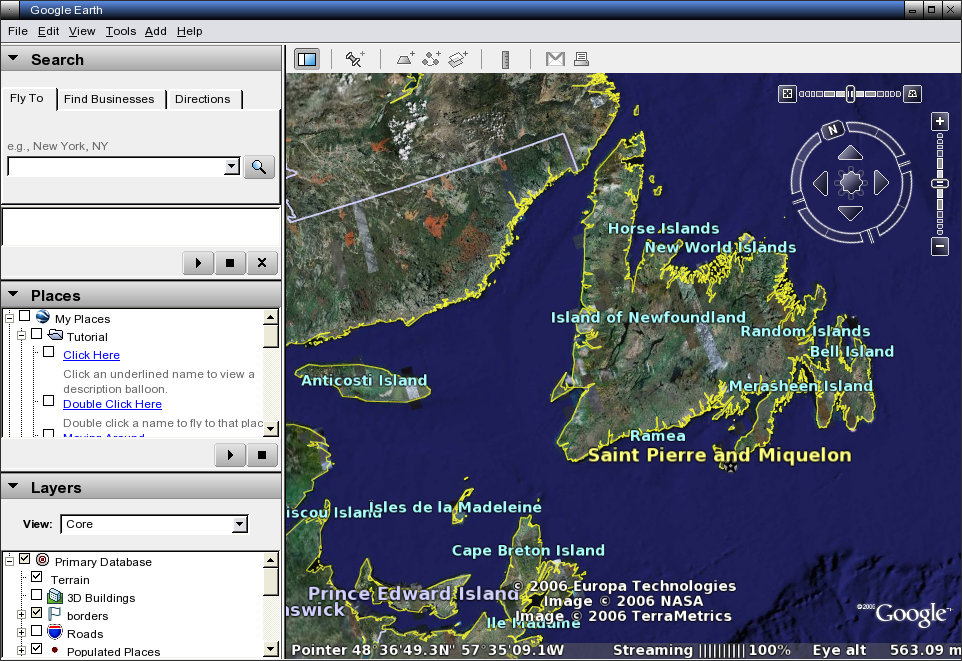This screenshot has width=962, height=661.
Task: Clear search results with the X button
Action: click(262, 263)
